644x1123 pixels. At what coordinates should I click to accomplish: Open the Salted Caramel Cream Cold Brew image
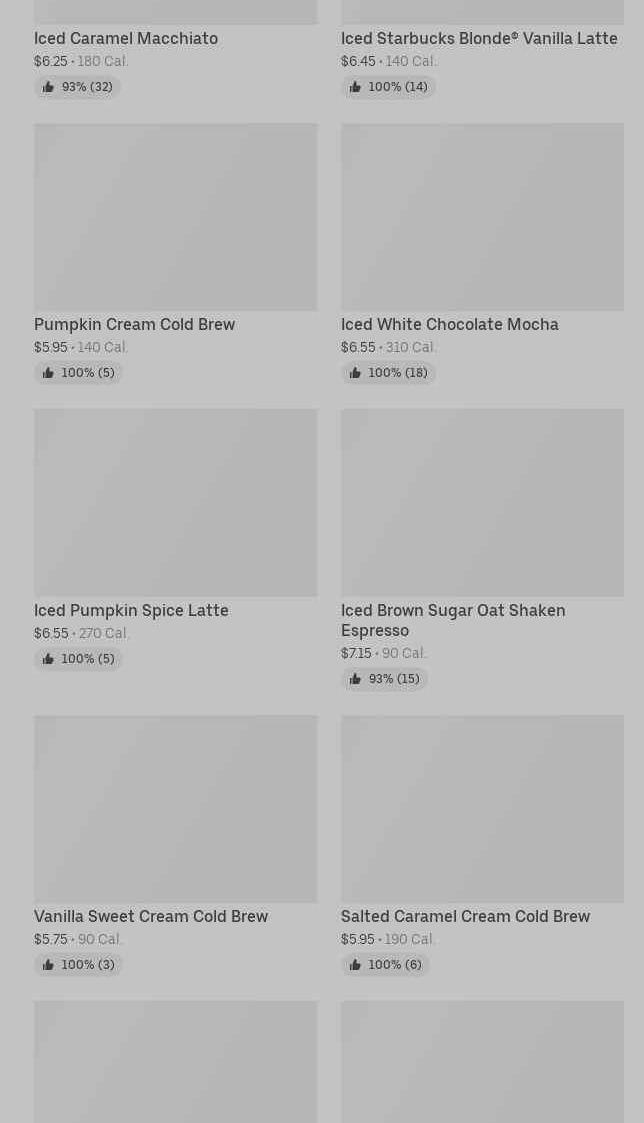pos(482,809)
